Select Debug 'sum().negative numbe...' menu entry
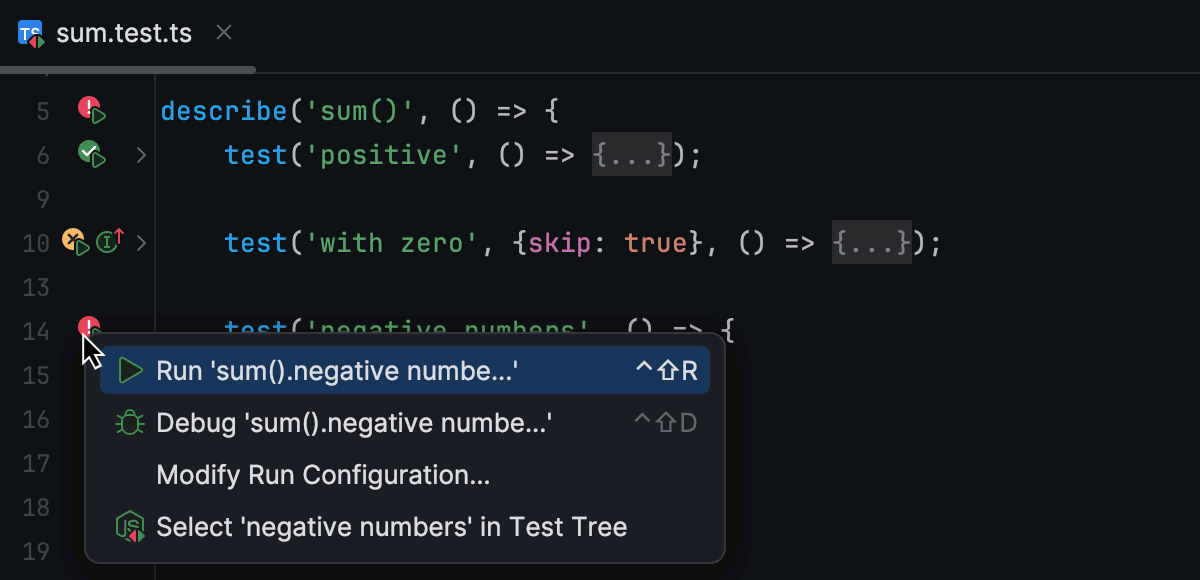Screen dimensions: 1200x580 (405, 423)
